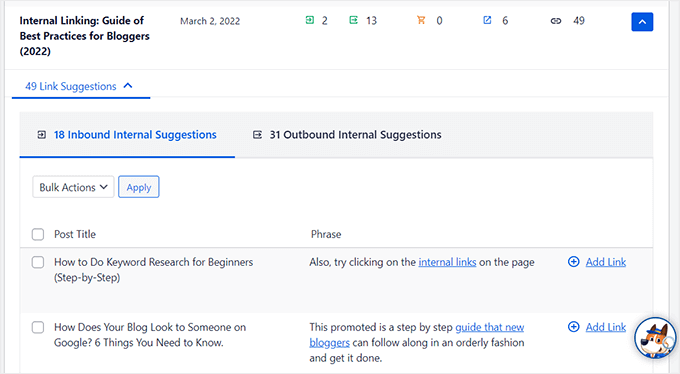680x374 pixels.
Task: Switch to 31 Outbound Internal Suggestions tab
Action: click(x=347, y=135)
